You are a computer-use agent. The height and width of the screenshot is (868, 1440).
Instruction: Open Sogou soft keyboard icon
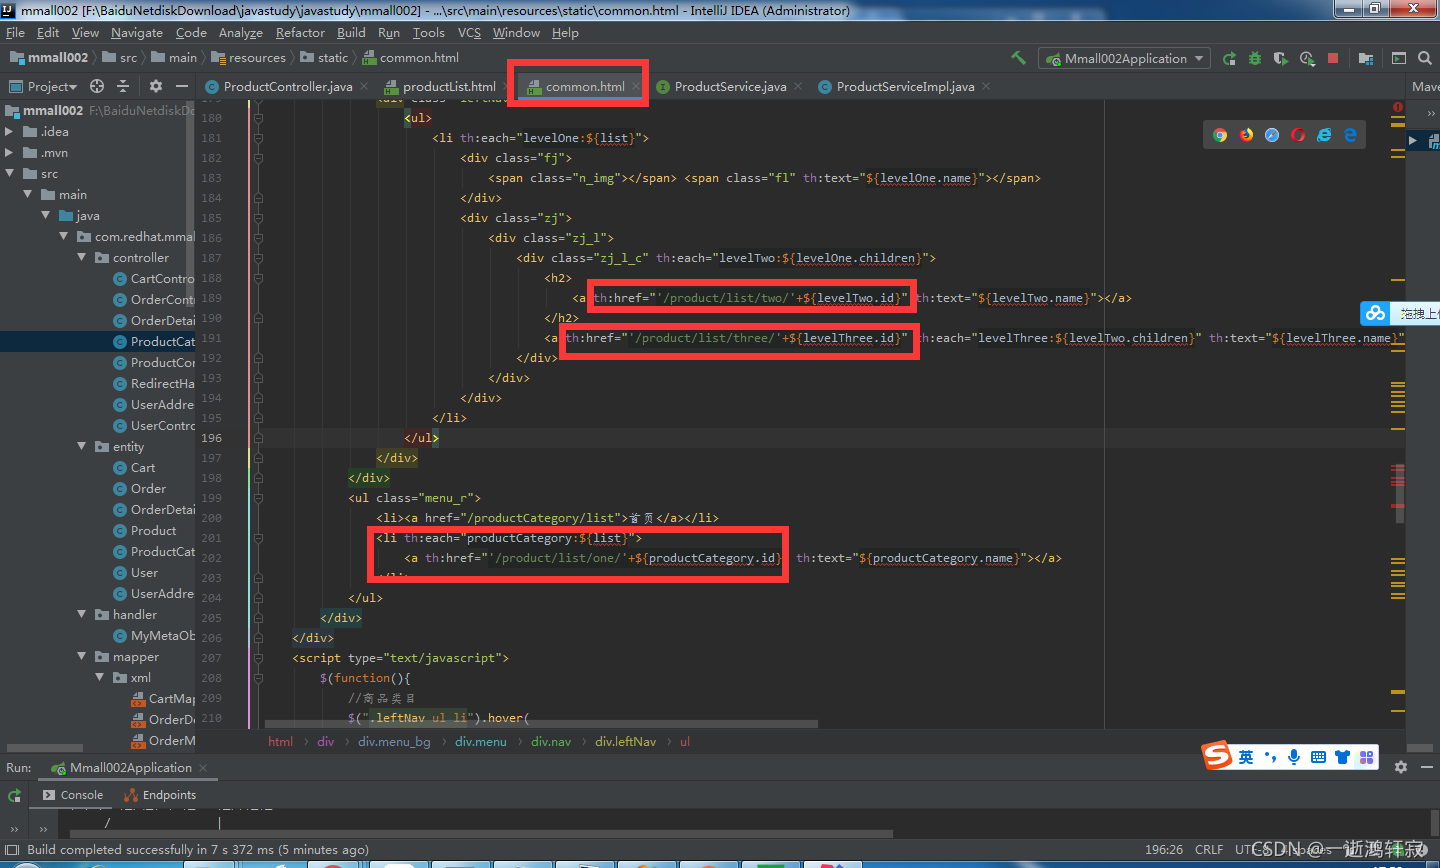coord(1318,757)
